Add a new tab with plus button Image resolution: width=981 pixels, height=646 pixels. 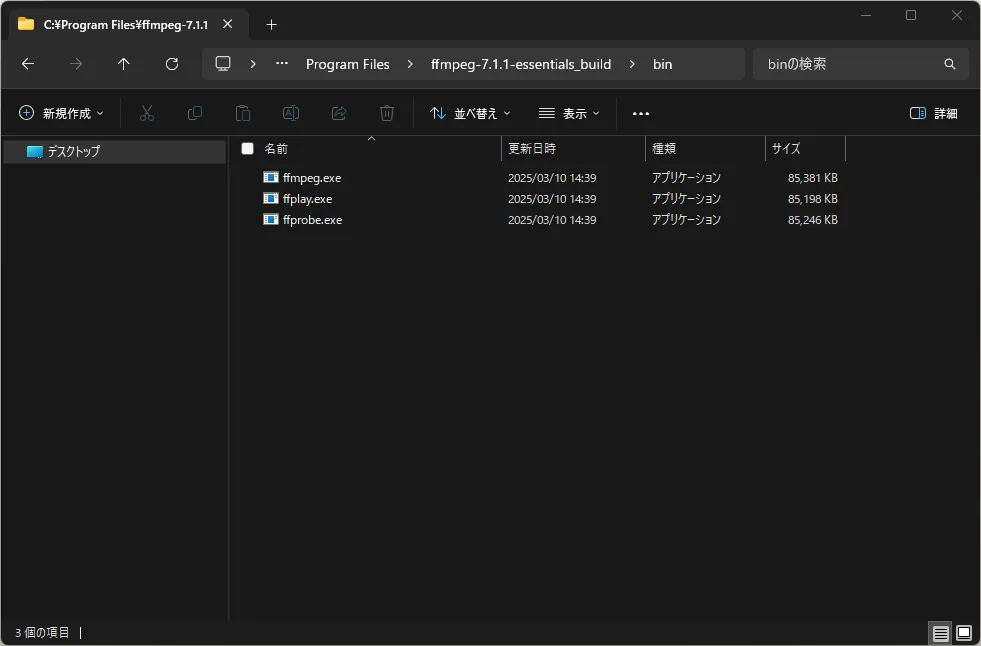coord(271,24)
